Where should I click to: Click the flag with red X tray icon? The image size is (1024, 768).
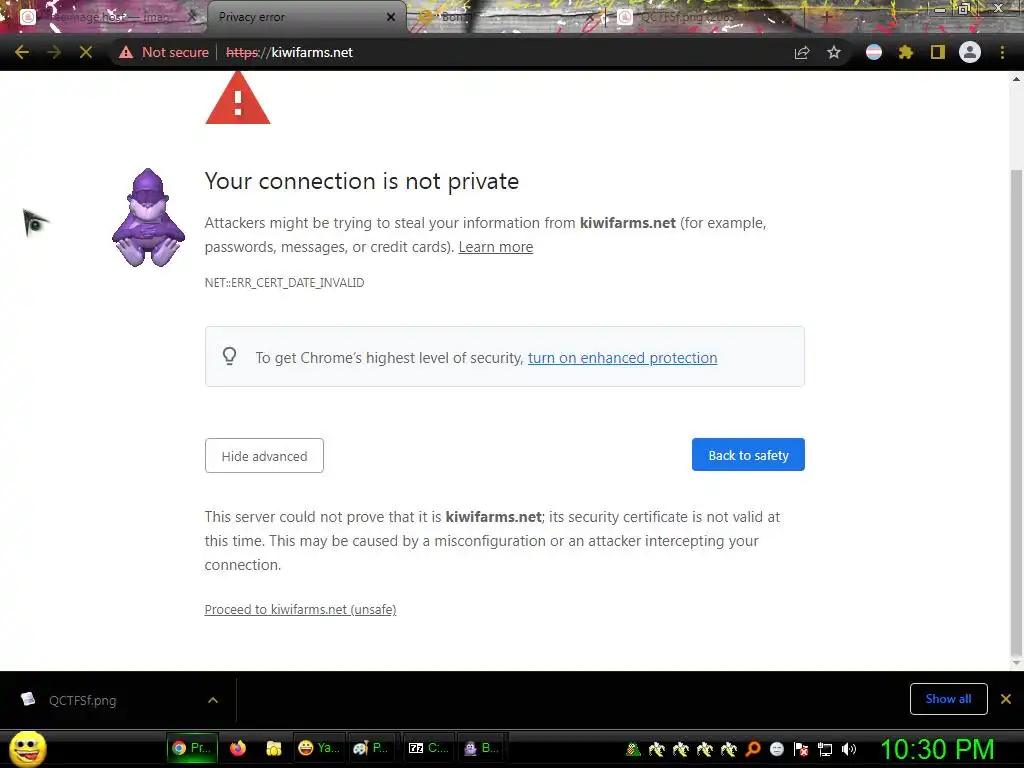point(801,749)
